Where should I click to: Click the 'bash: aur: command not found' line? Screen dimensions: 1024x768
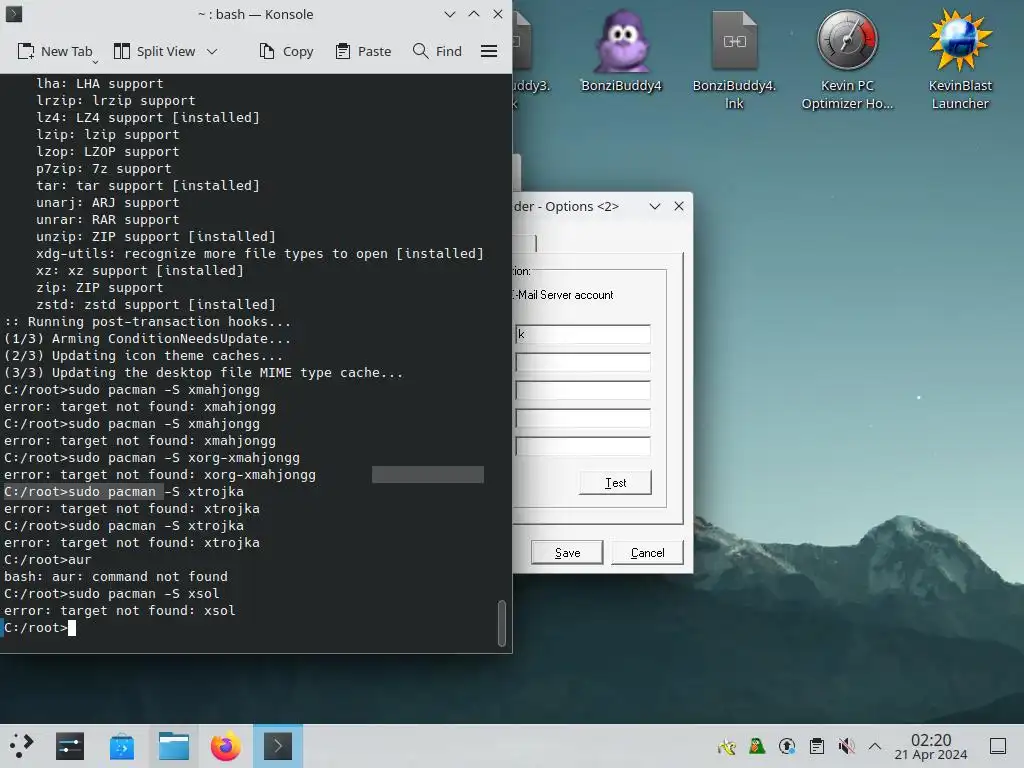116,577
